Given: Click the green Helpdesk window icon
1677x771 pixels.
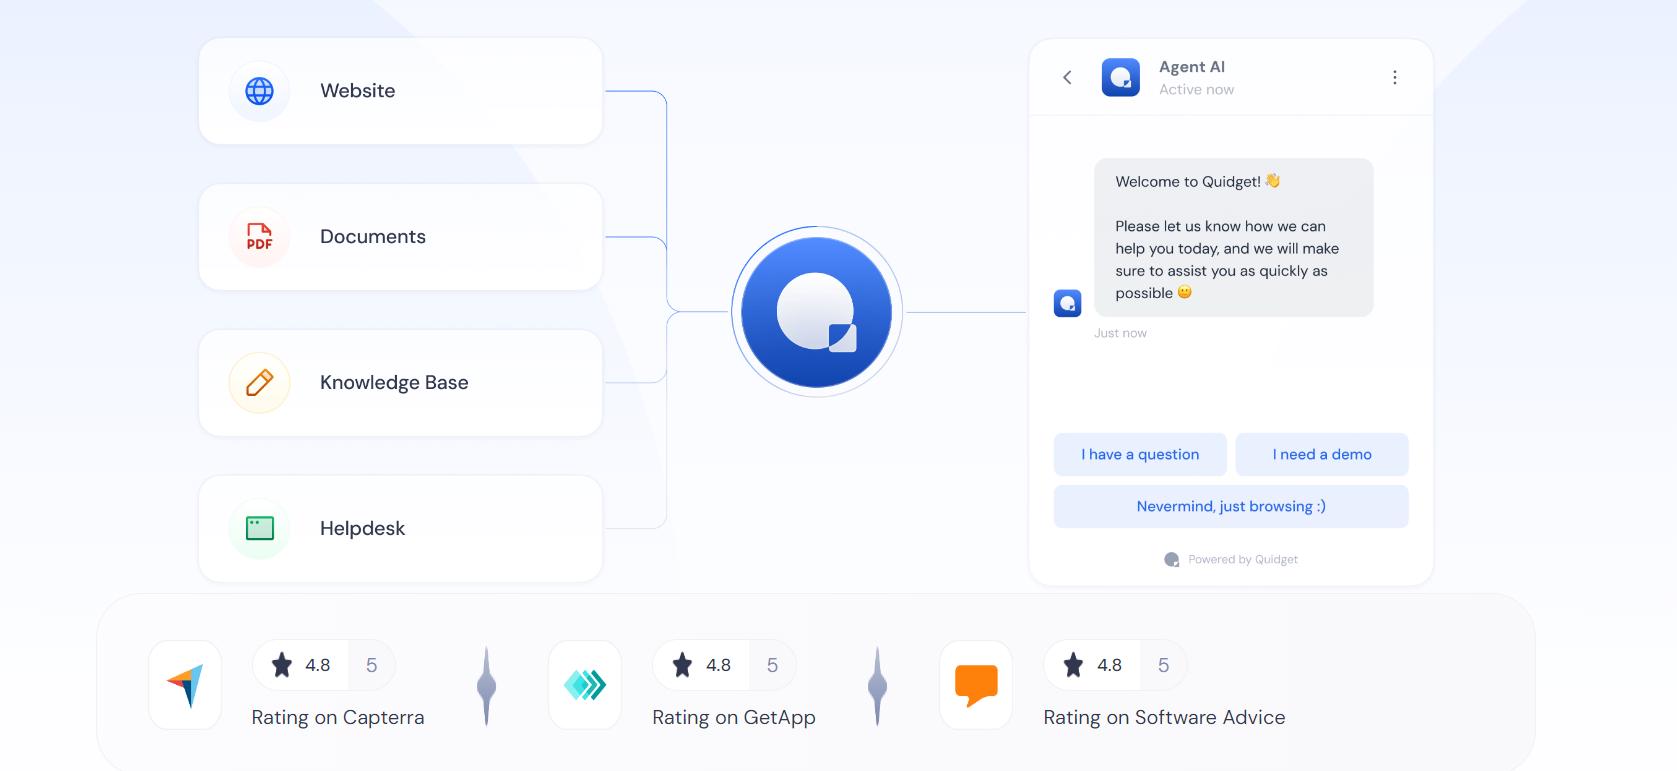Looking at the screenshot, I should 259,528.
